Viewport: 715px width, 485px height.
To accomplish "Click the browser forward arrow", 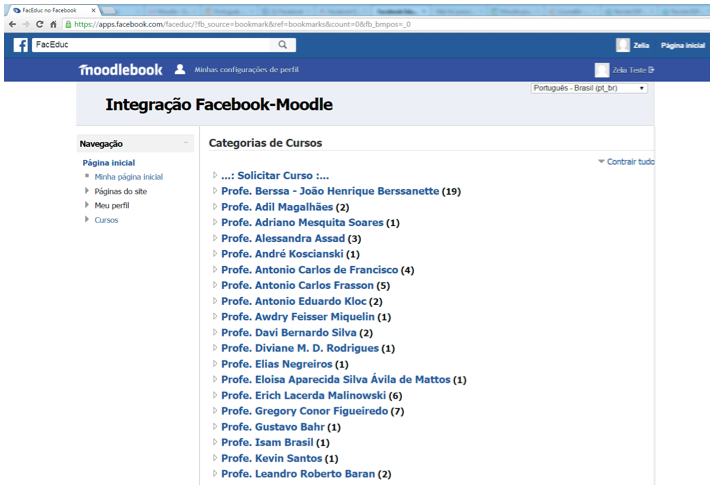I will pyautogui.click(x=26, y=24).
